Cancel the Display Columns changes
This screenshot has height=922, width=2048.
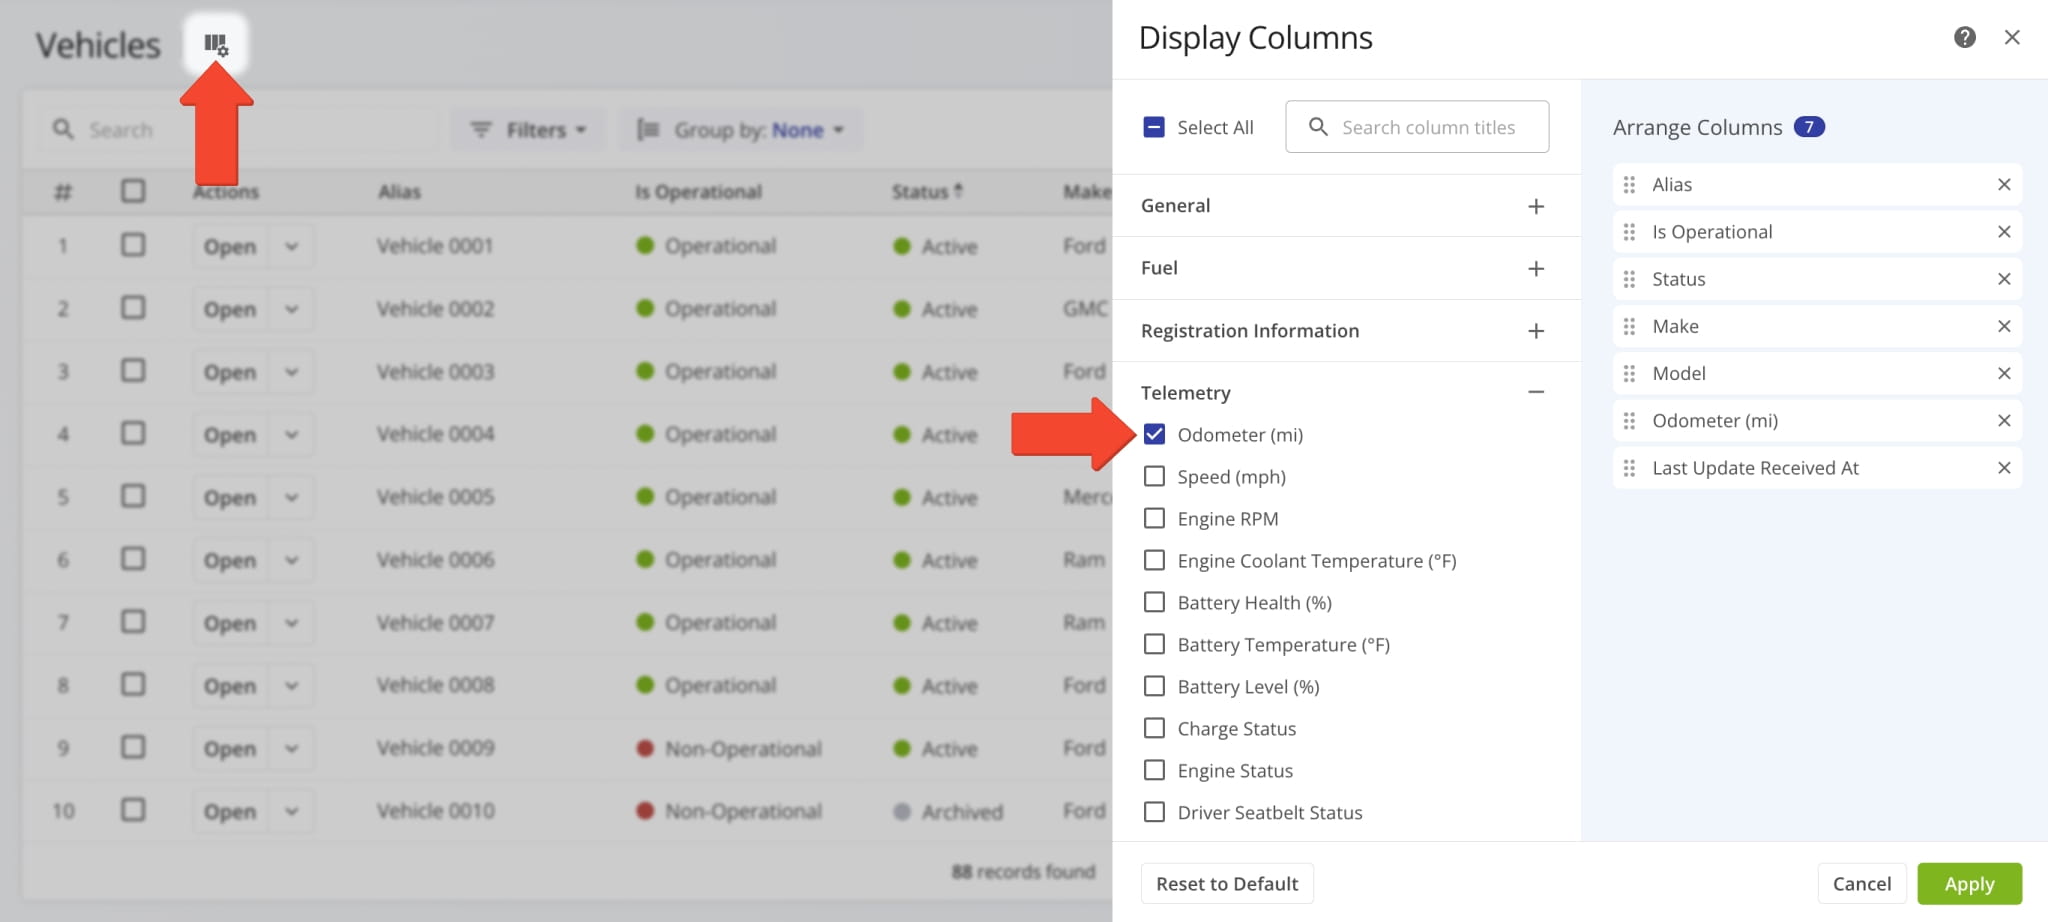coord(1861,883)
